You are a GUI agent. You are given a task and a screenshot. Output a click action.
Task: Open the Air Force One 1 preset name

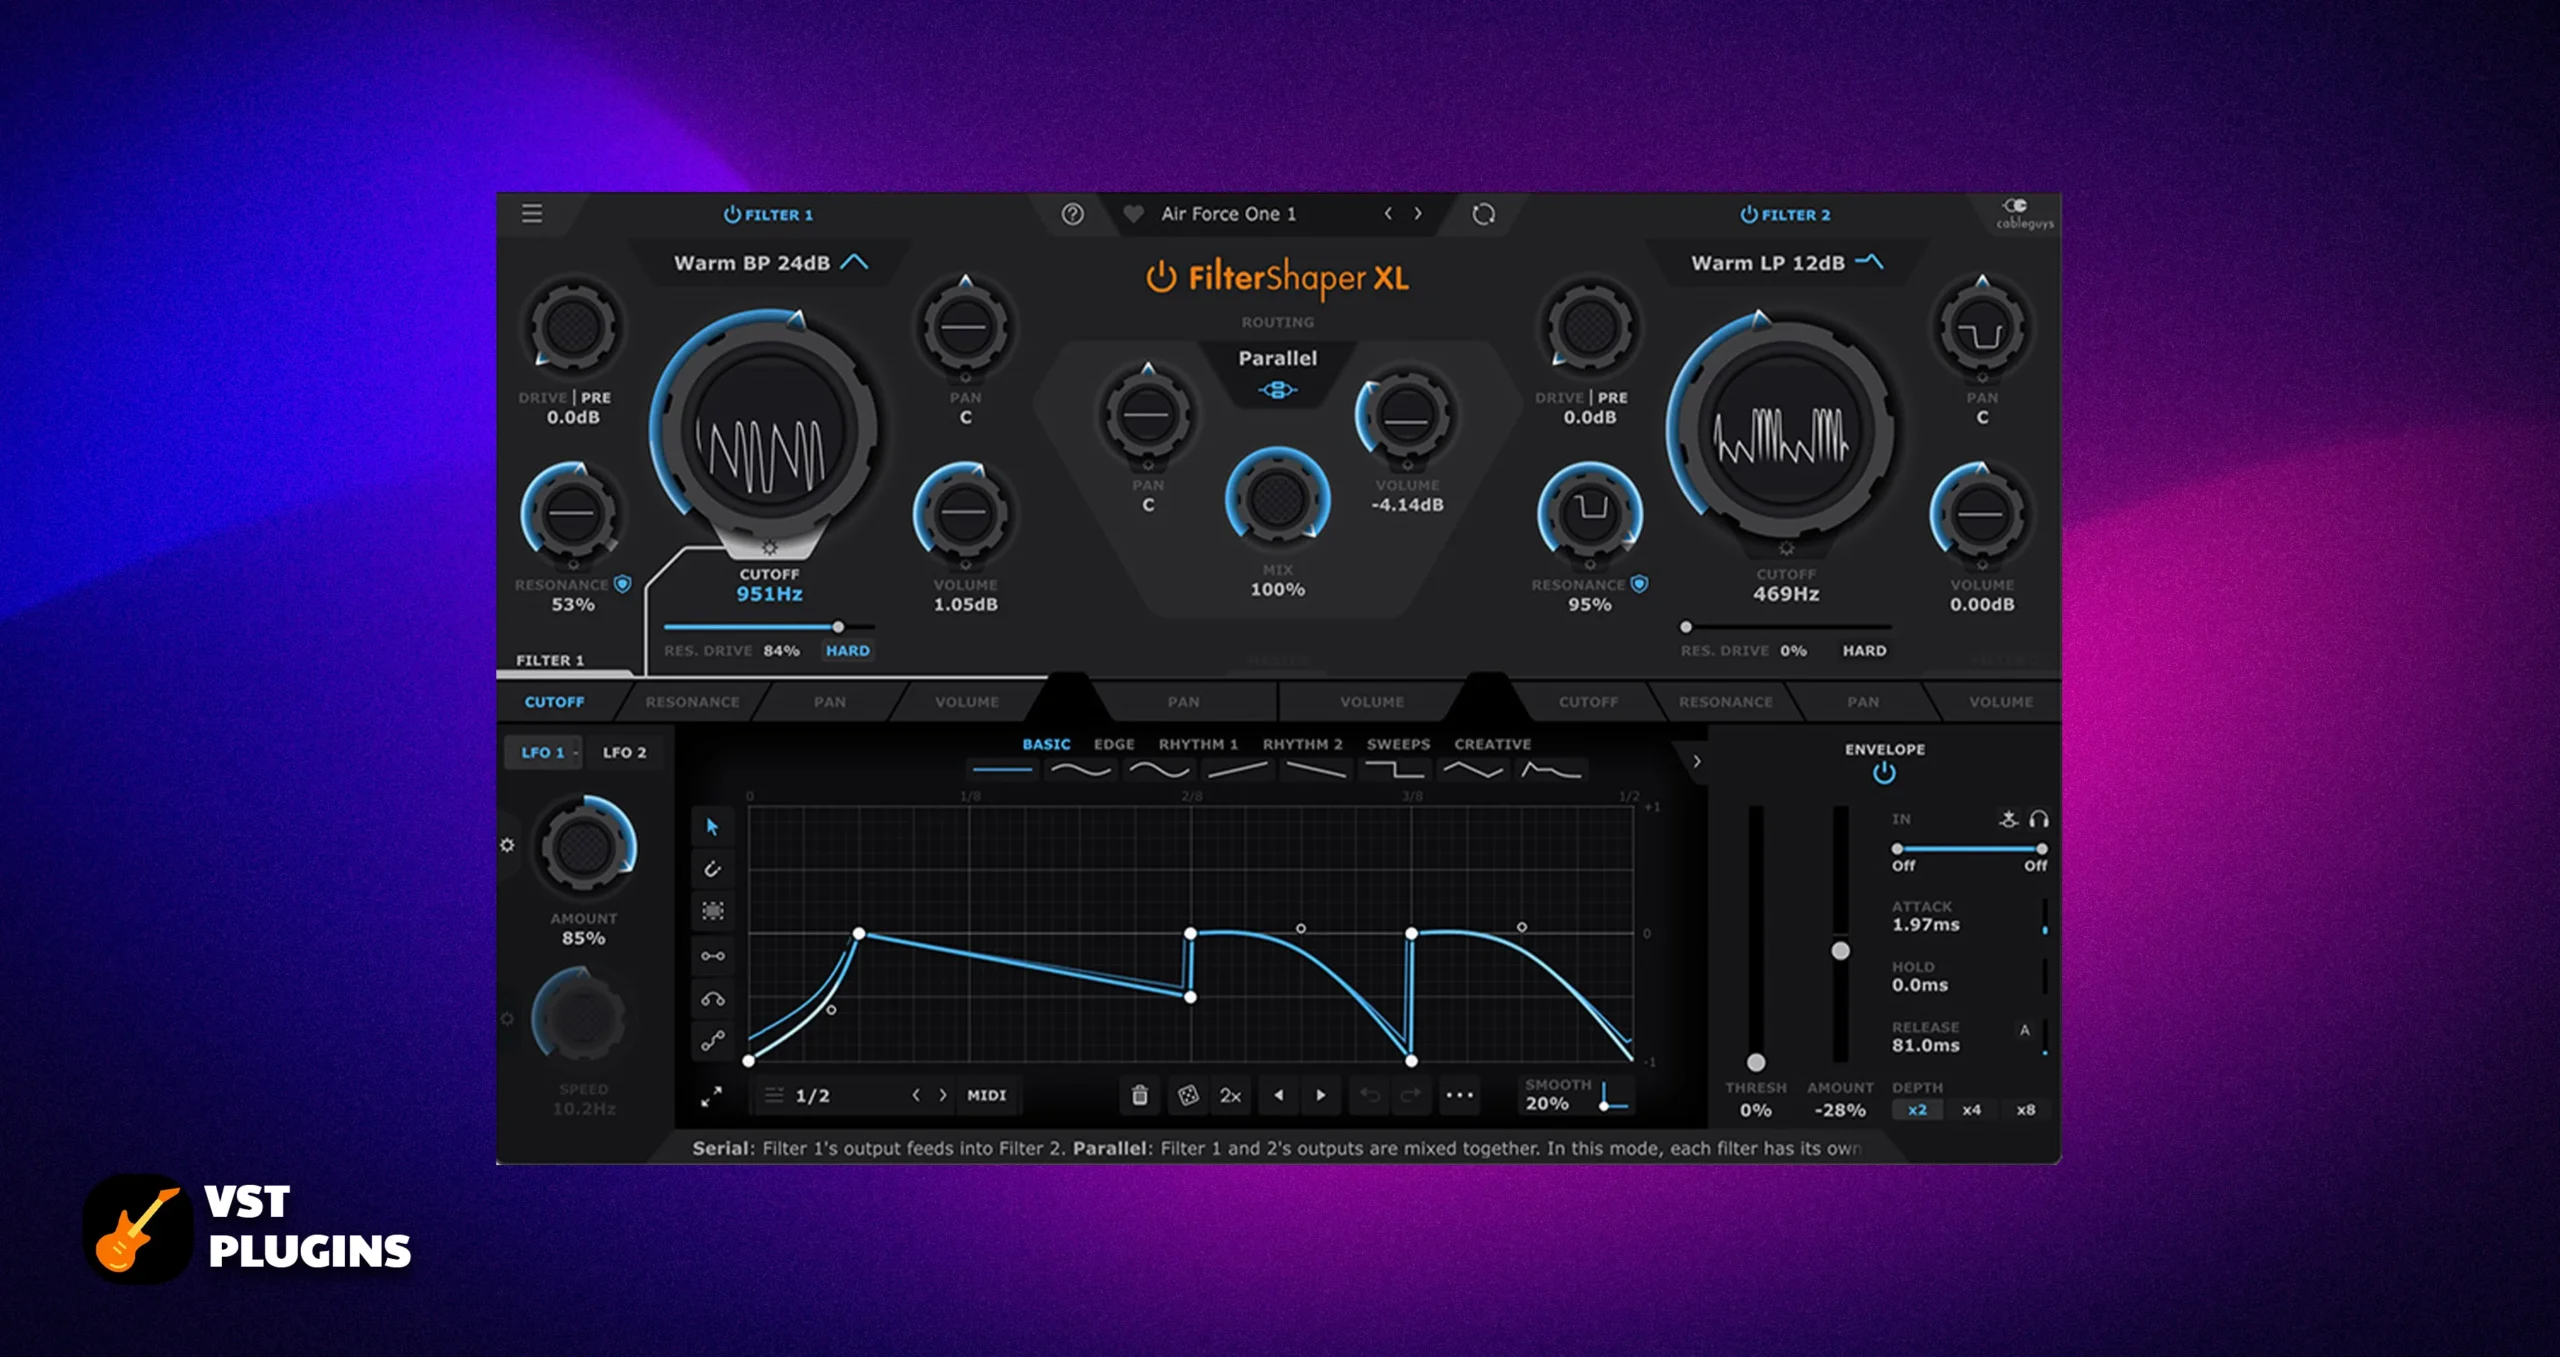[1228, 214]
